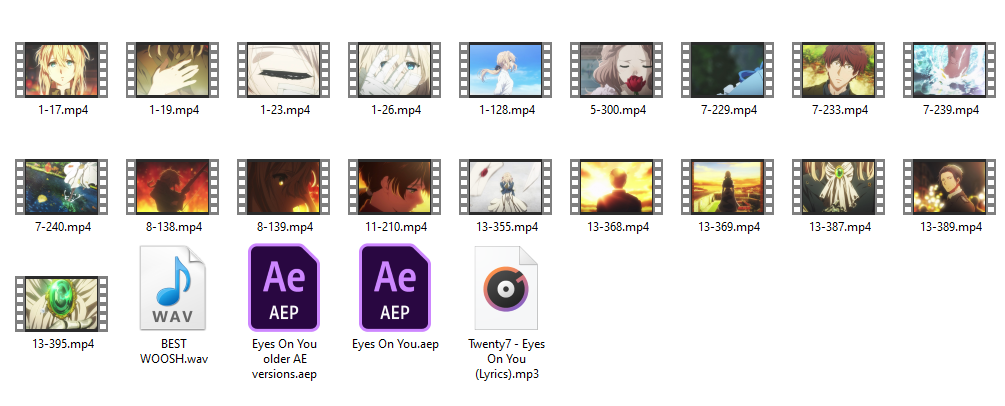The image size is (1005, 406).
Task: Select the 1-19.mp4 video thumbnail
Action: coord(172,70)
